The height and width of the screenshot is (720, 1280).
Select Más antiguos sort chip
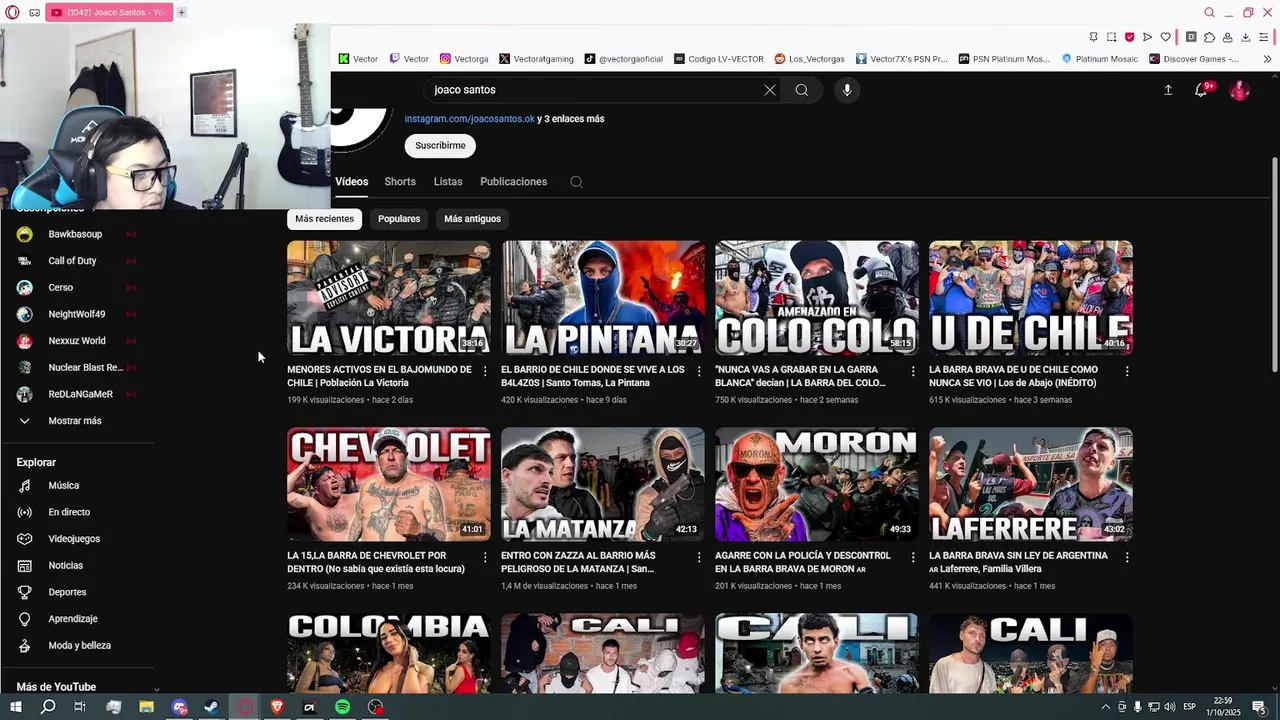coord(472,219)
